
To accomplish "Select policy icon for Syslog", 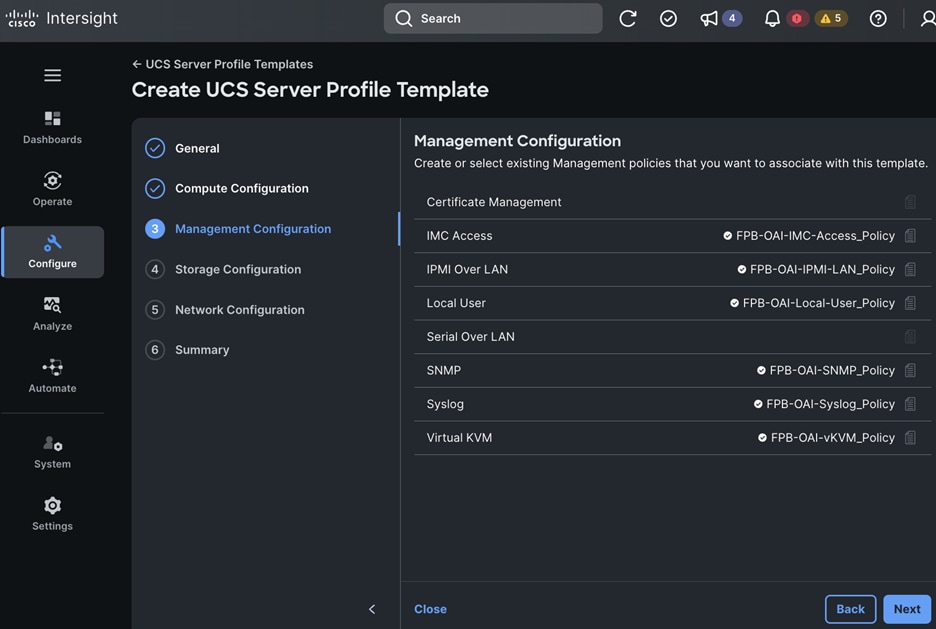I will (910, 404).
